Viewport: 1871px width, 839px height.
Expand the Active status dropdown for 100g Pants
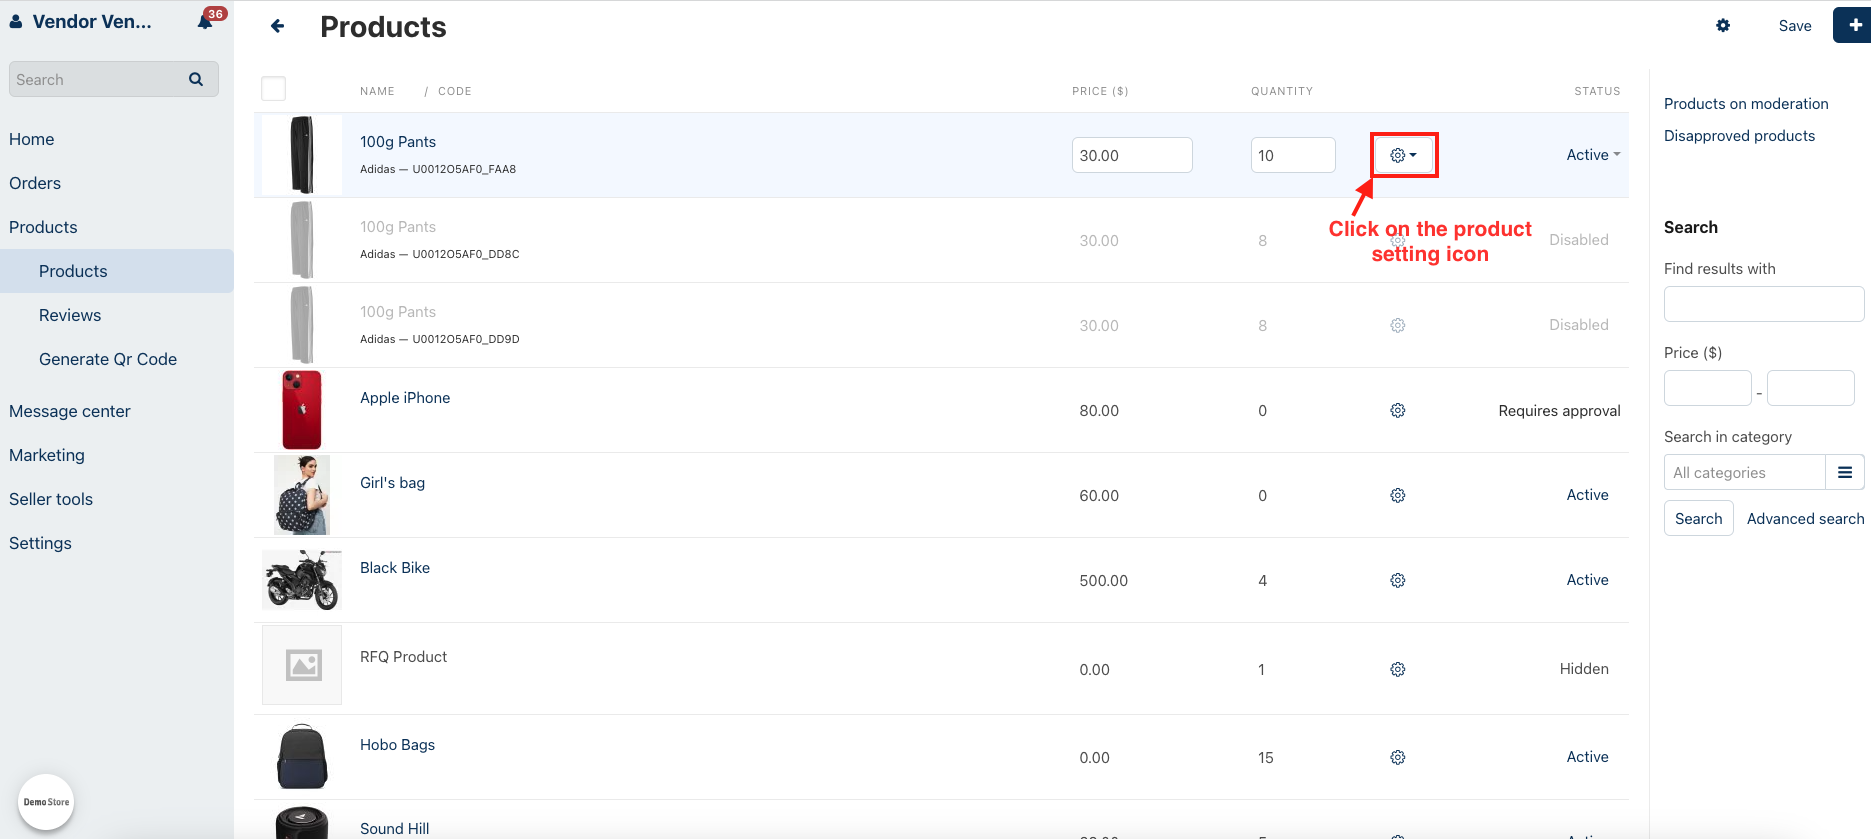click(x=1592, y=155)
